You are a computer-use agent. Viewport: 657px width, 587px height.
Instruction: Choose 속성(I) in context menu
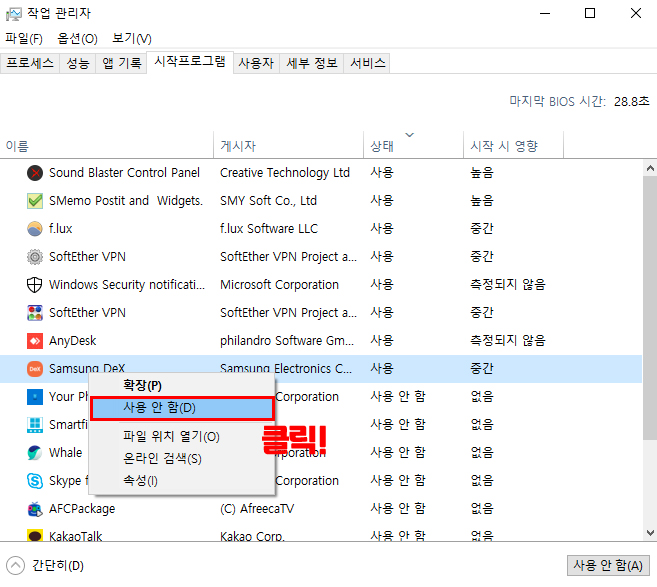(182, 480)
